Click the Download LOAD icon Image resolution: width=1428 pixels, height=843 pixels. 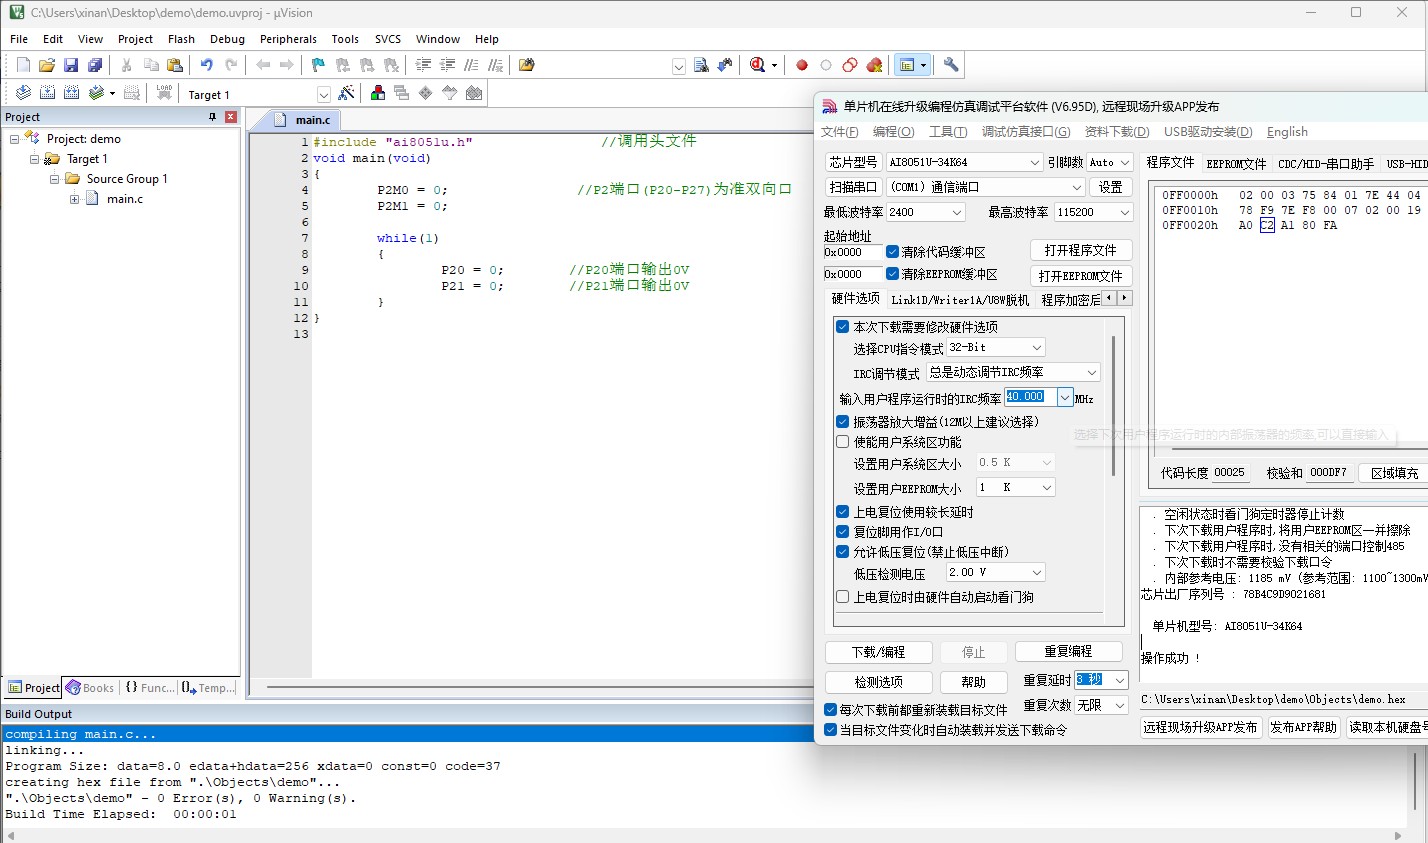(164, 93)
